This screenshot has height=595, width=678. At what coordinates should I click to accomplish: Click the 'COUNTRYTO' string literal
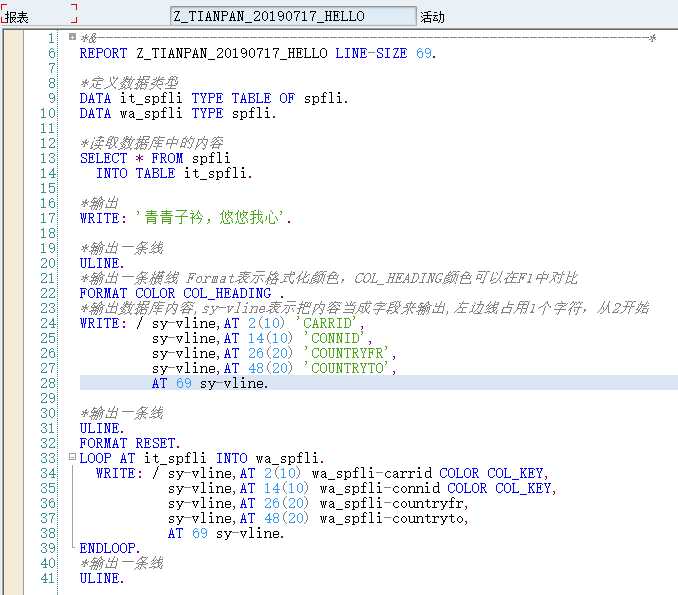pyautogui.click(x=347, y=368)
